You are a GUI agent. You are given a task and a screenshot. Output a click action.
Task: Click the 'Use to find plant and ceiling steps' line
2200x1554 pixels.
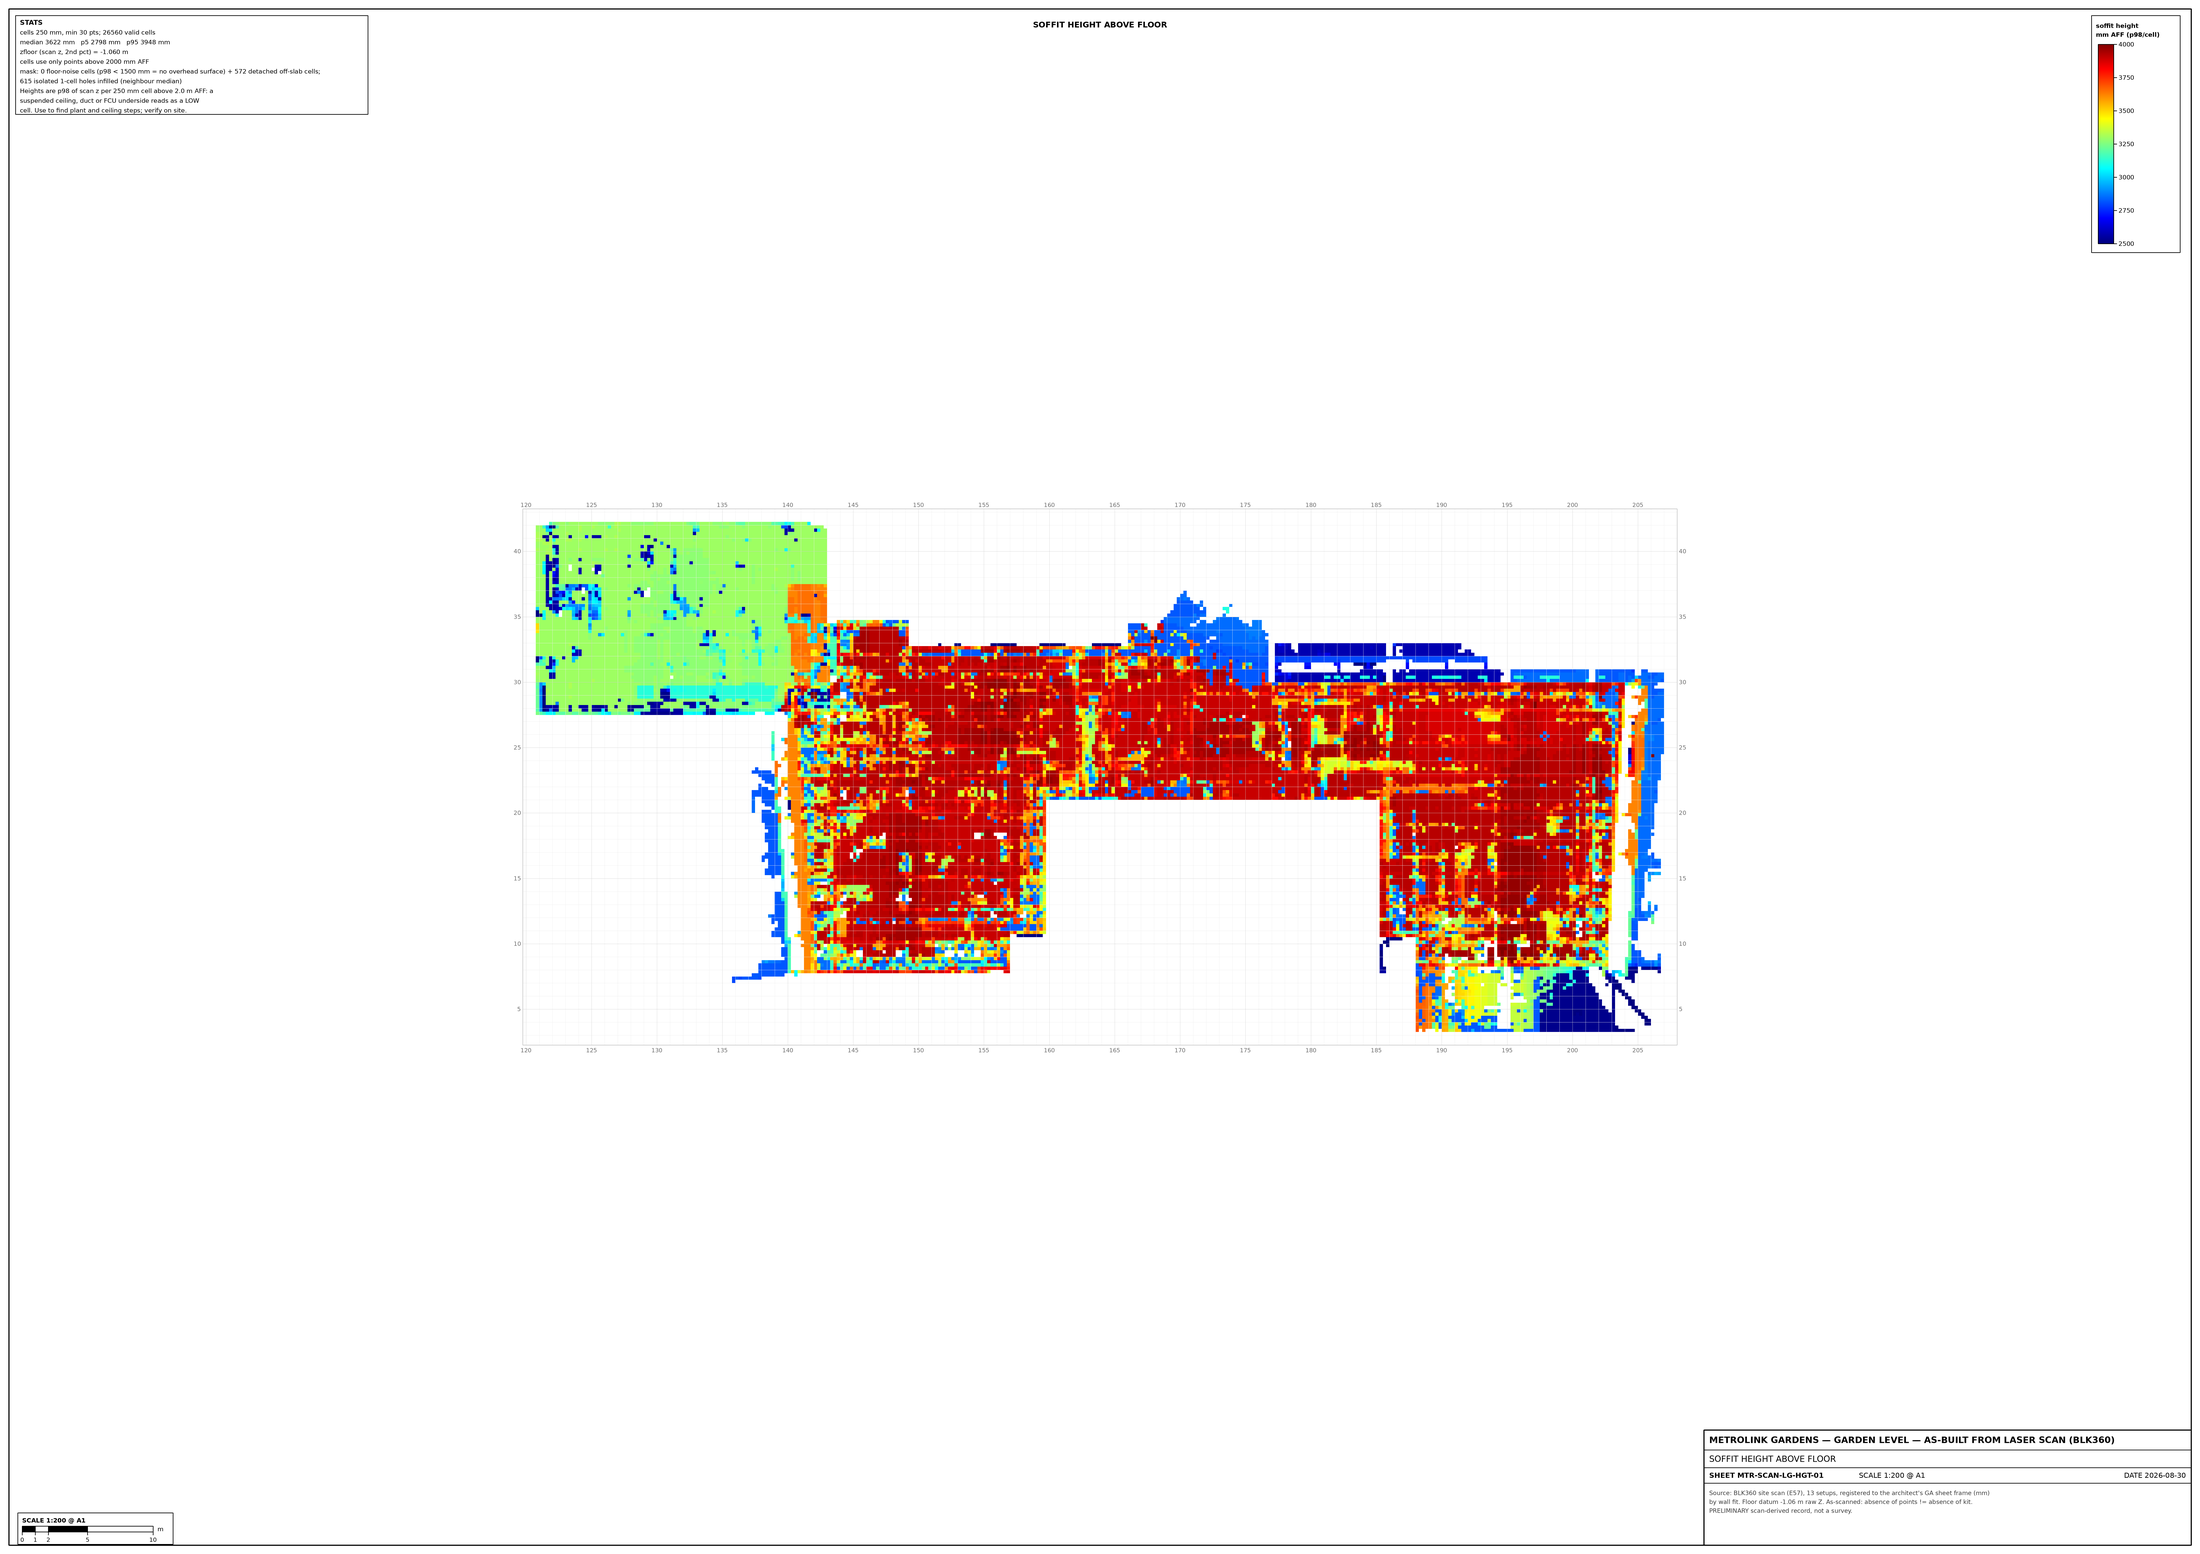(x=103, y=111)
